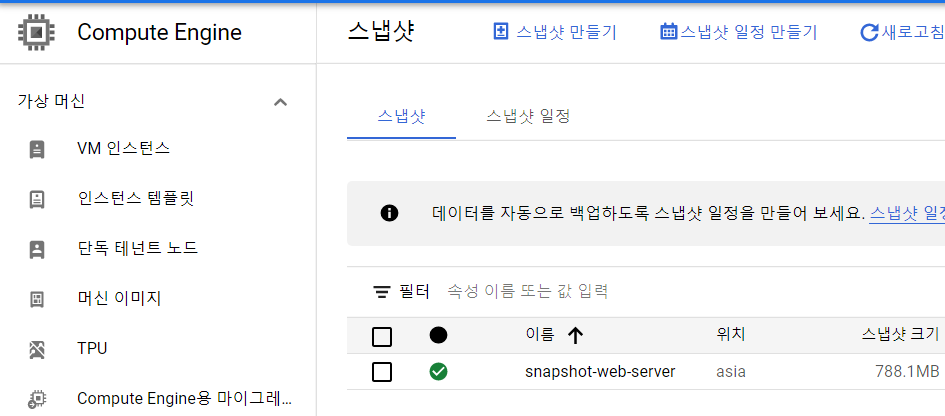
Task: Open 머신 이미지 in the sidebar
Action: tap(119, 298)
